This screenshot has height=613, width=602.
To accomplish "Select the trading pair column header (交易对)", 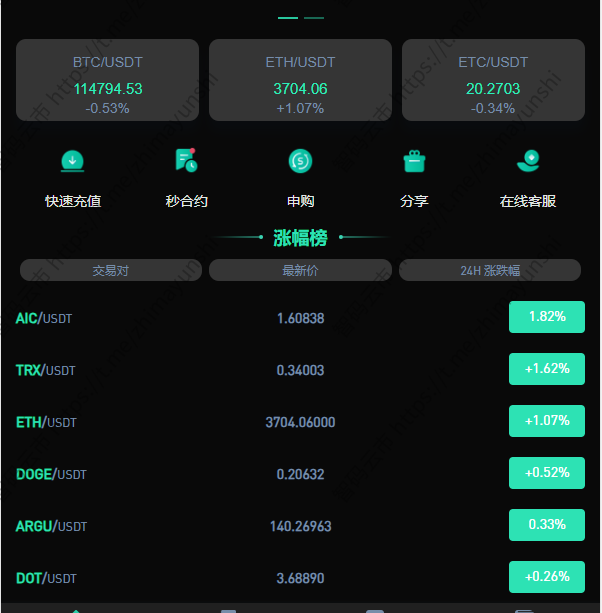I will point(111,270).
